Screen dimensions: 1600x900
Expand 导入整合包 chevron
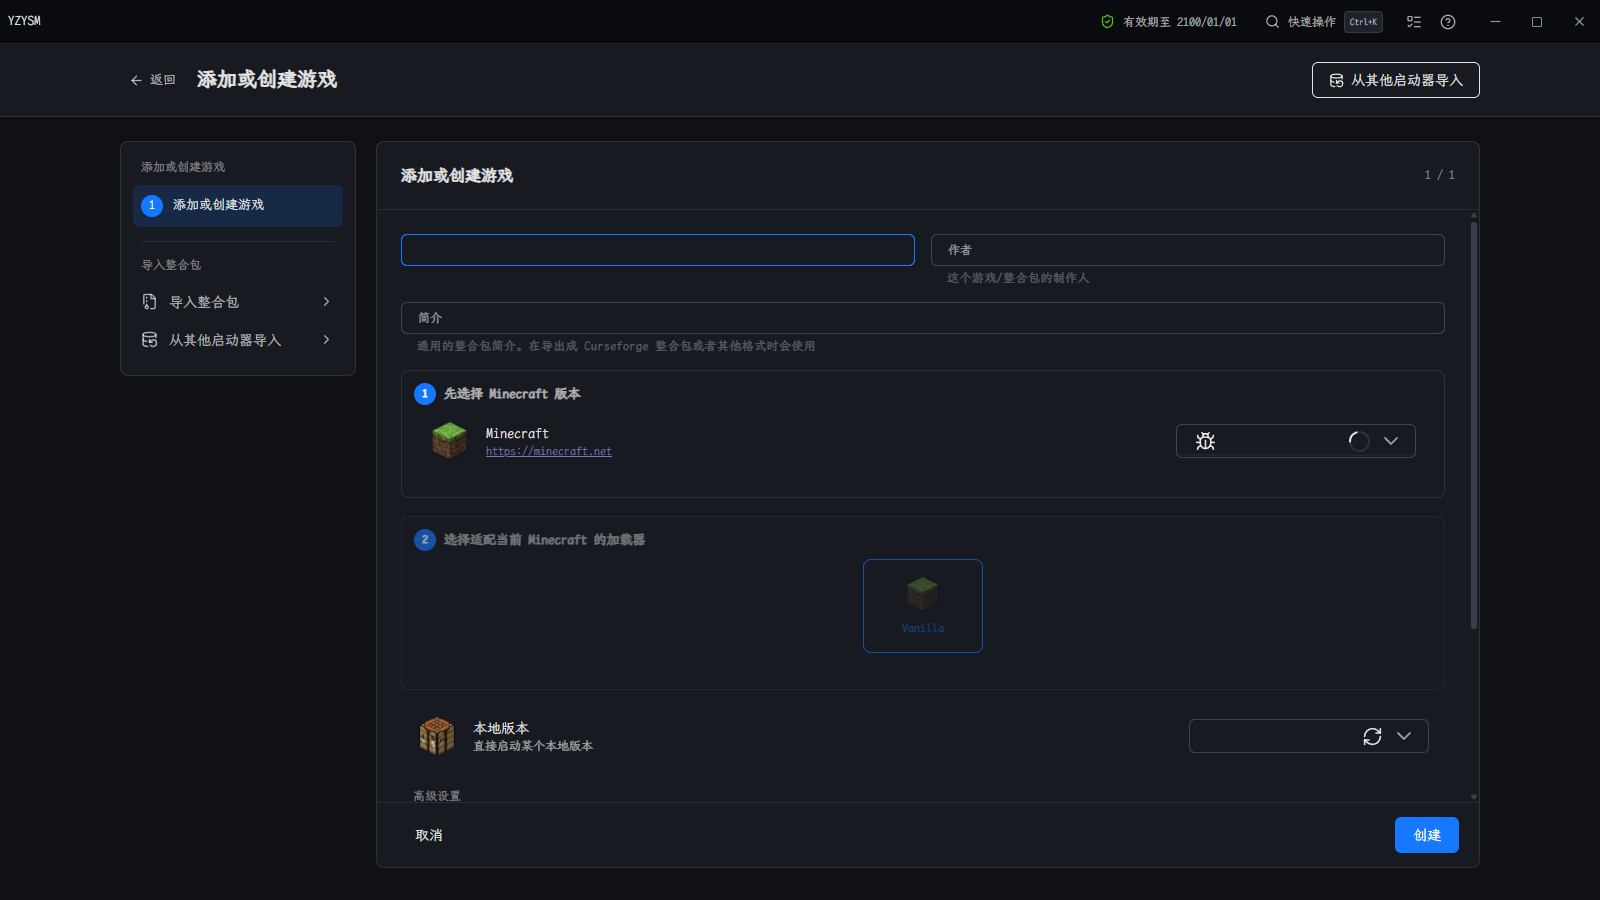point(326,302)
